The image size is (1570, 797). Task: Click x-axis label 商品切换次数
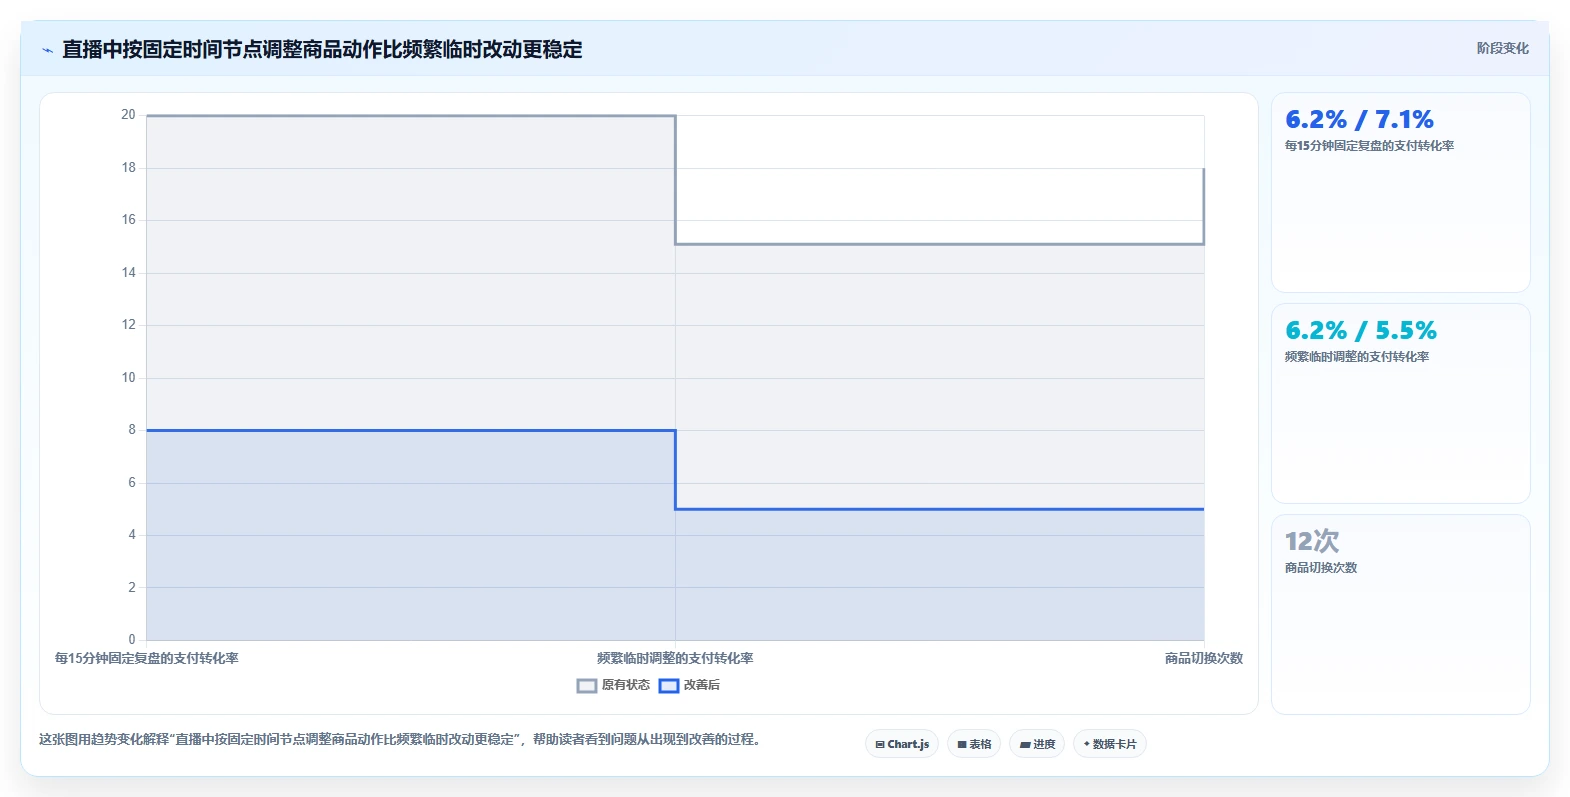pos(1203,658)
